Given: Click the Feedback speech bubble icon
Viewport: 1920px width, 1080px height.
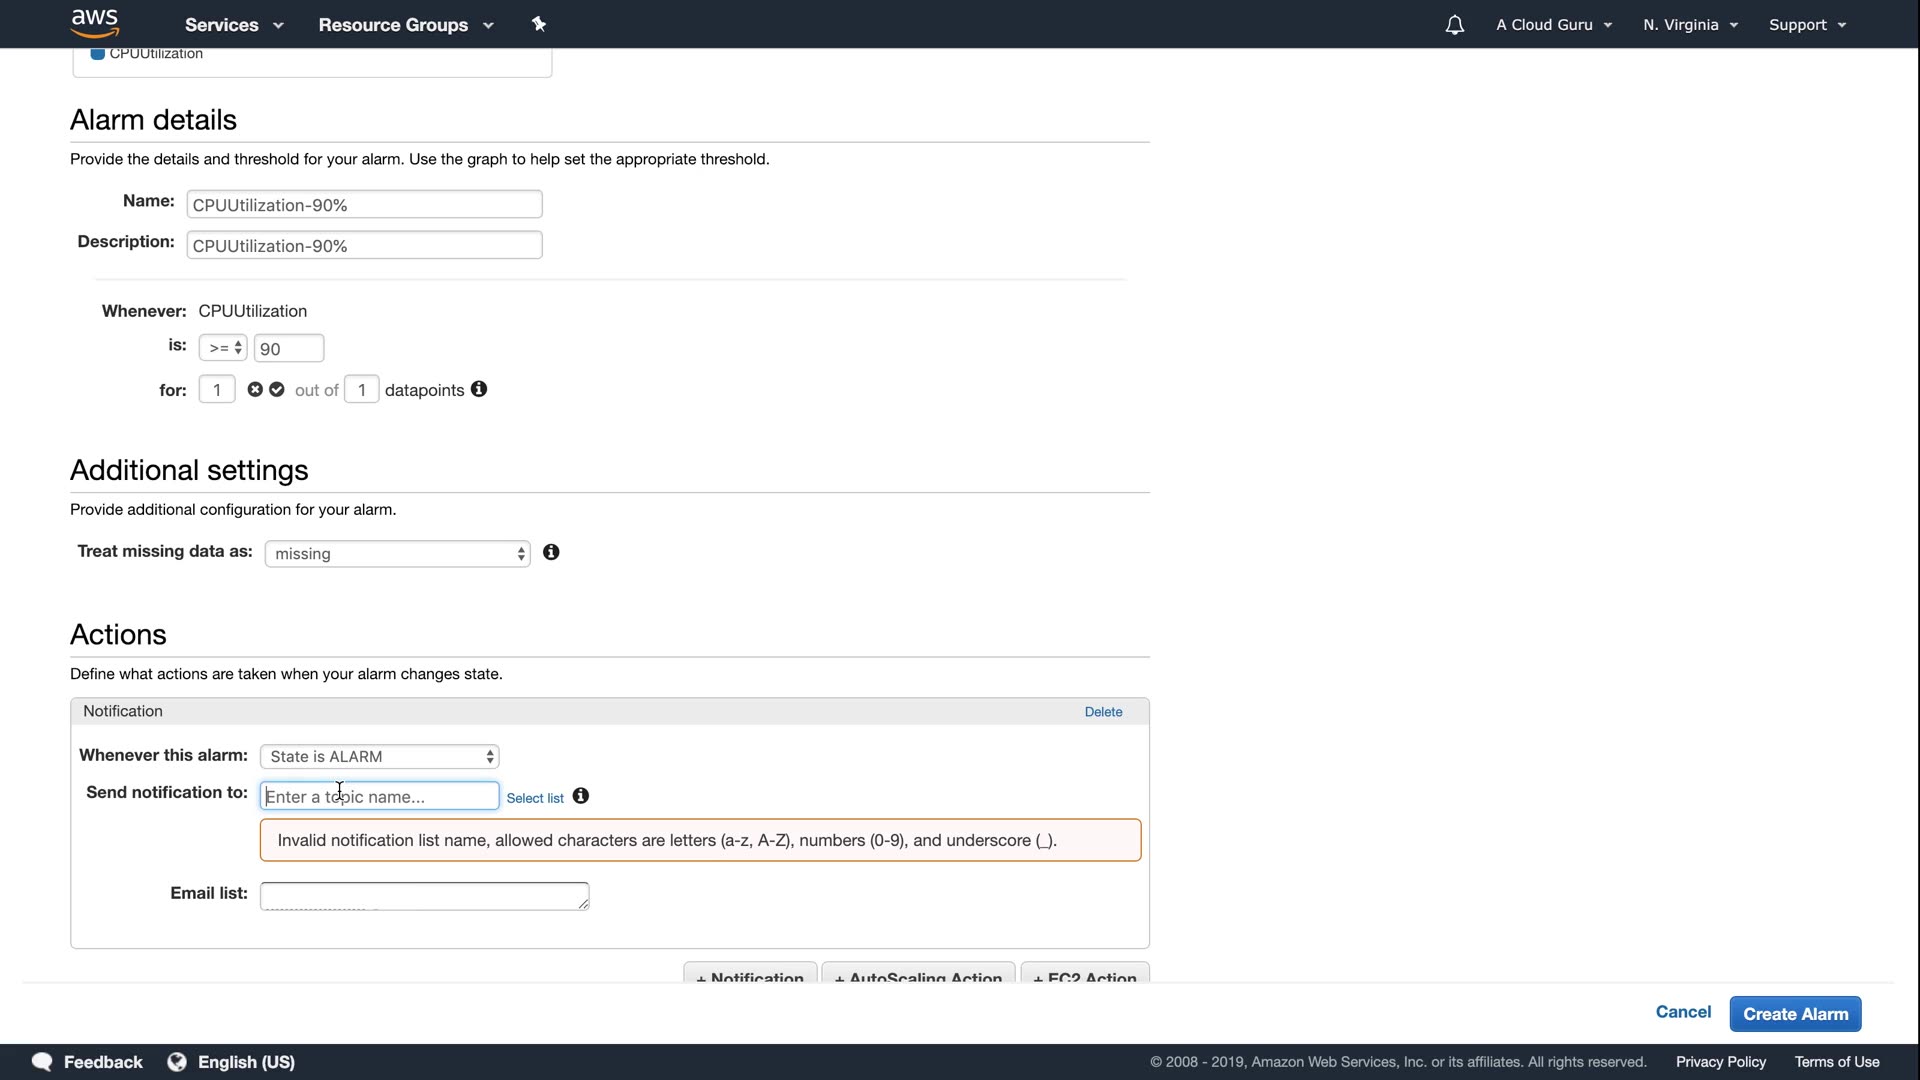Looking at the screenshot, I should click(42, 1062).
